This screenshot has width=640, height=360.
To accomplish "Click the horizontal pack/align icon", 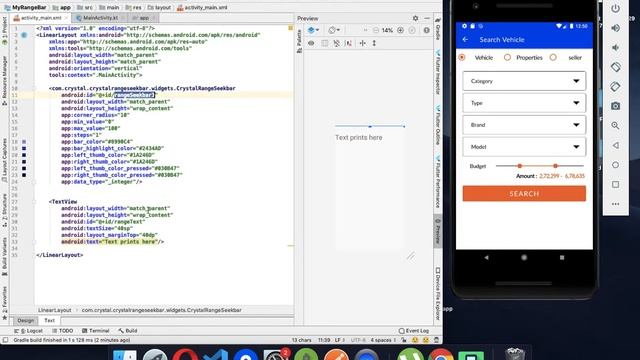I will [362, 43].
